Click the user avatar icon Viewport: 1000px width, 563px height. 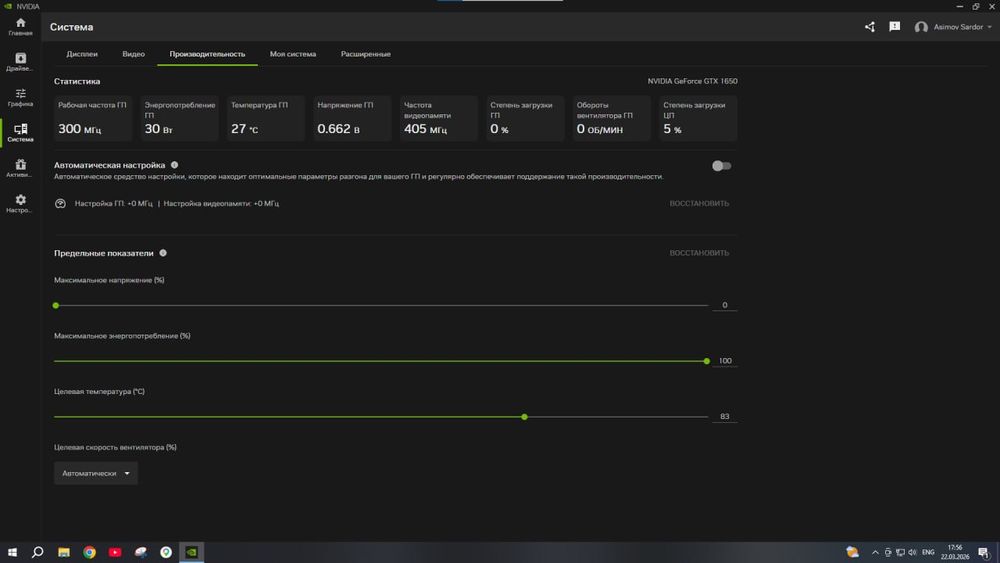(x=921, y=27)
